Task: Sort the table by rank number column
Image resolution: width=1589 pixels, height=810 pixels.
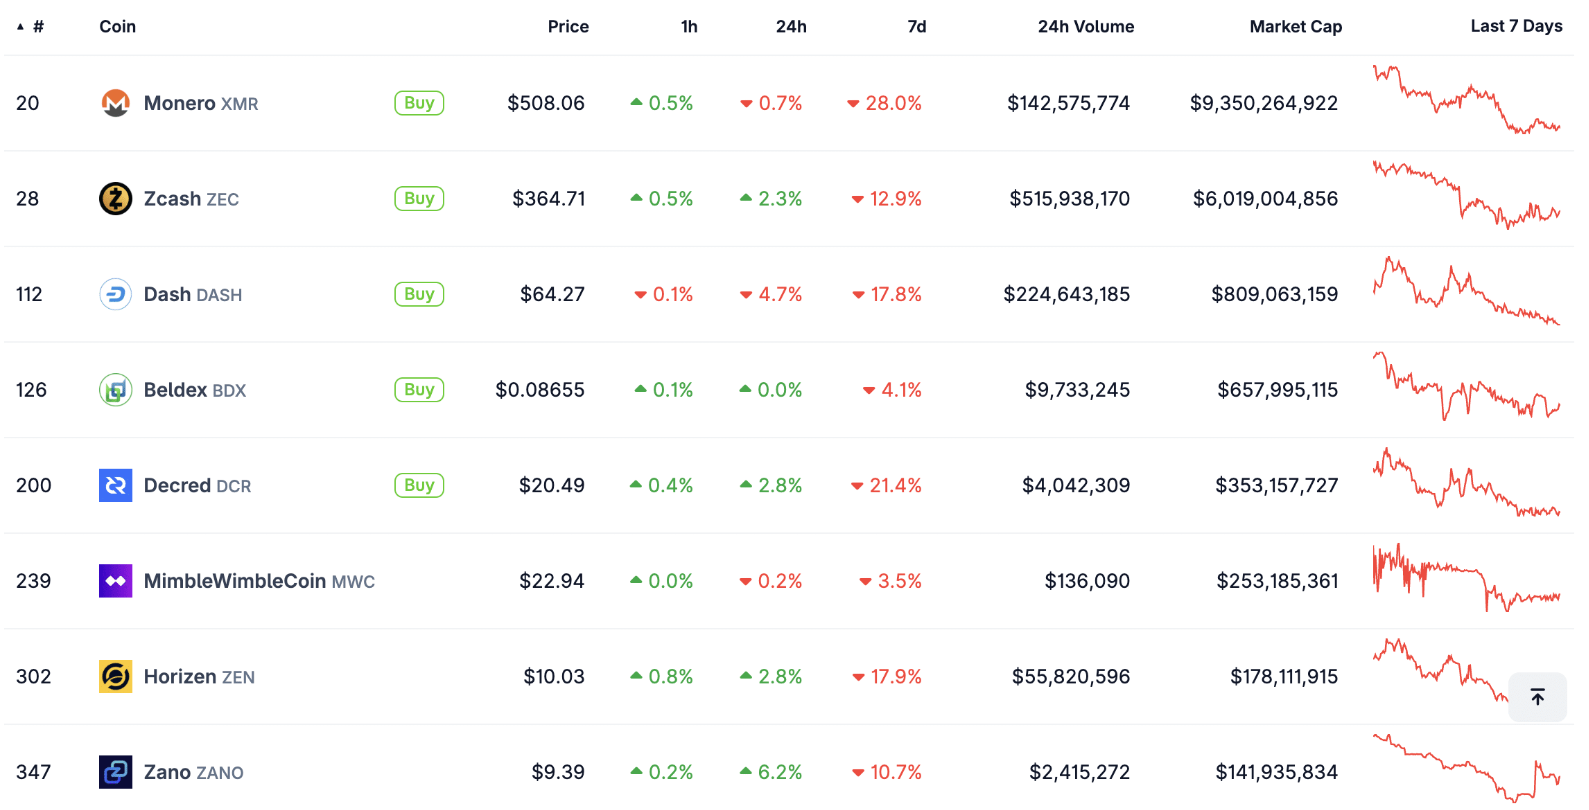Action: click(x=37, y=27)
